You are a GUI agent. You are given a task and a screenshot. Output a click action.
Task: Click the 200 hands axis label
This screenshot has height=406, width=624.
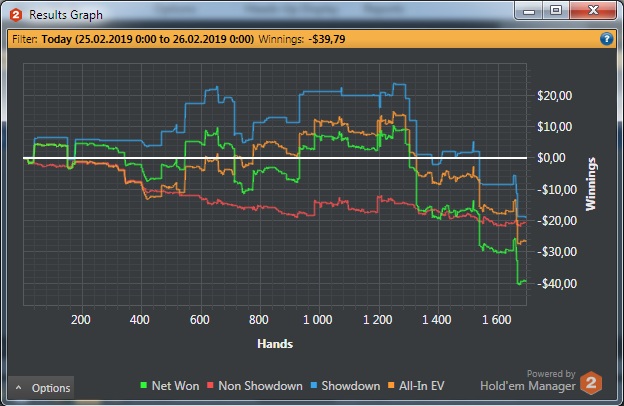coord(81,320)
